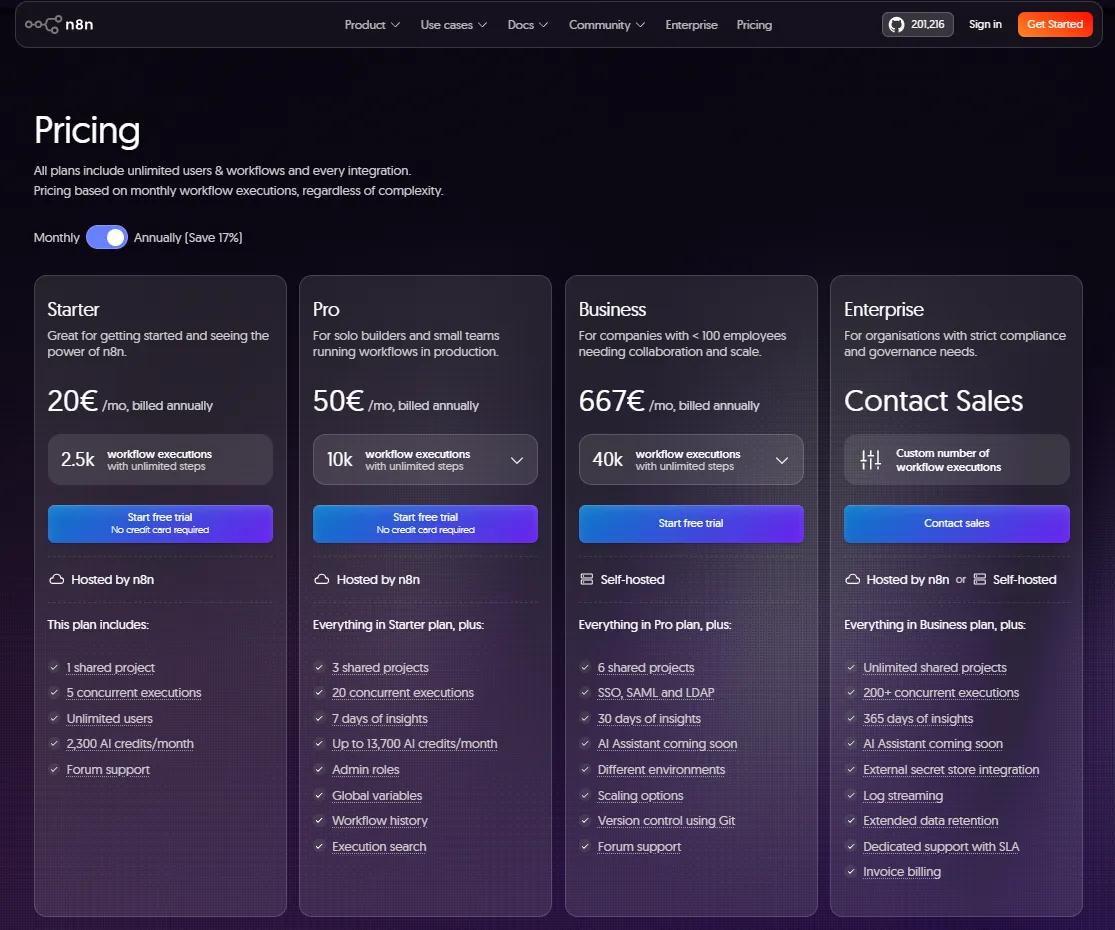The width and height of the screenshot is (1115, 930).
Task: Click the n8n logo icon
Action: (43, 24)
